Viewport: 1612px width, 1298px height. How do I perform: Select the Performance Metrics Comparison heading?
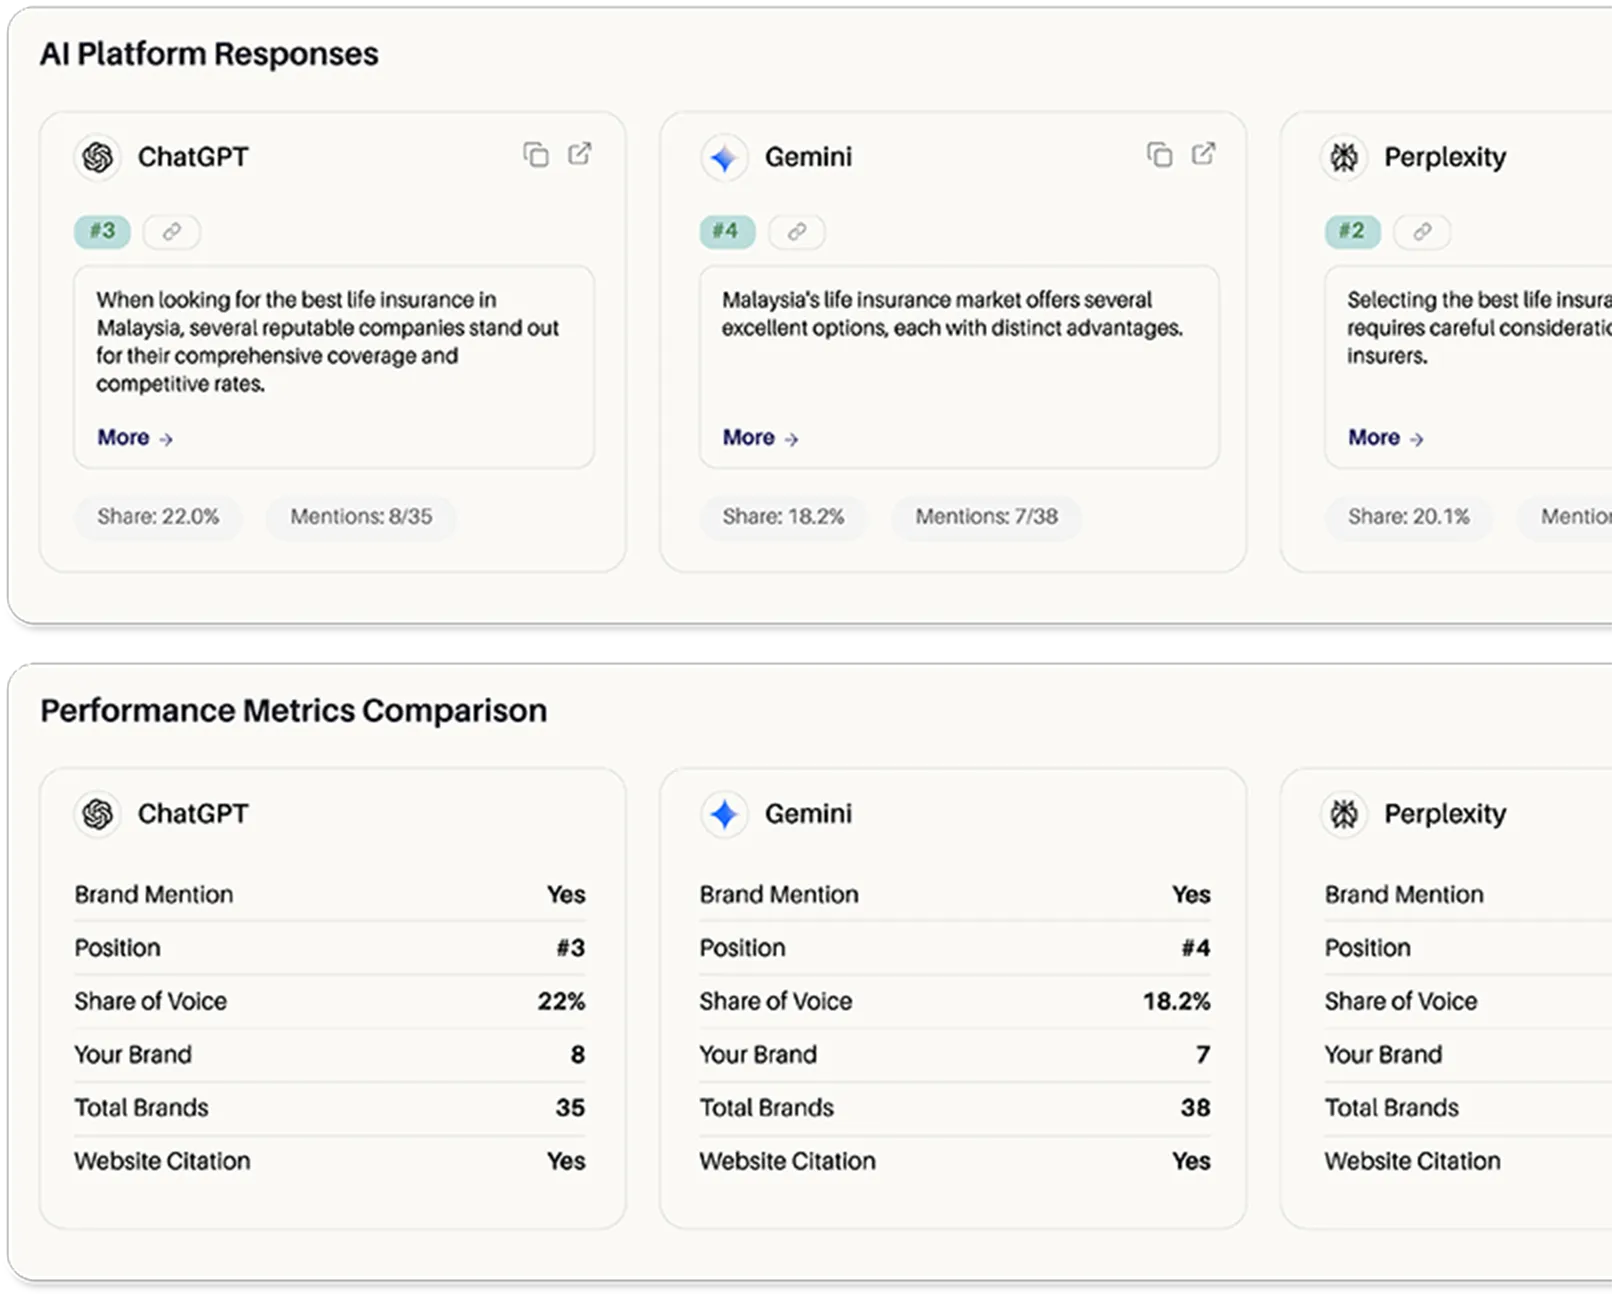pos(294,711)
